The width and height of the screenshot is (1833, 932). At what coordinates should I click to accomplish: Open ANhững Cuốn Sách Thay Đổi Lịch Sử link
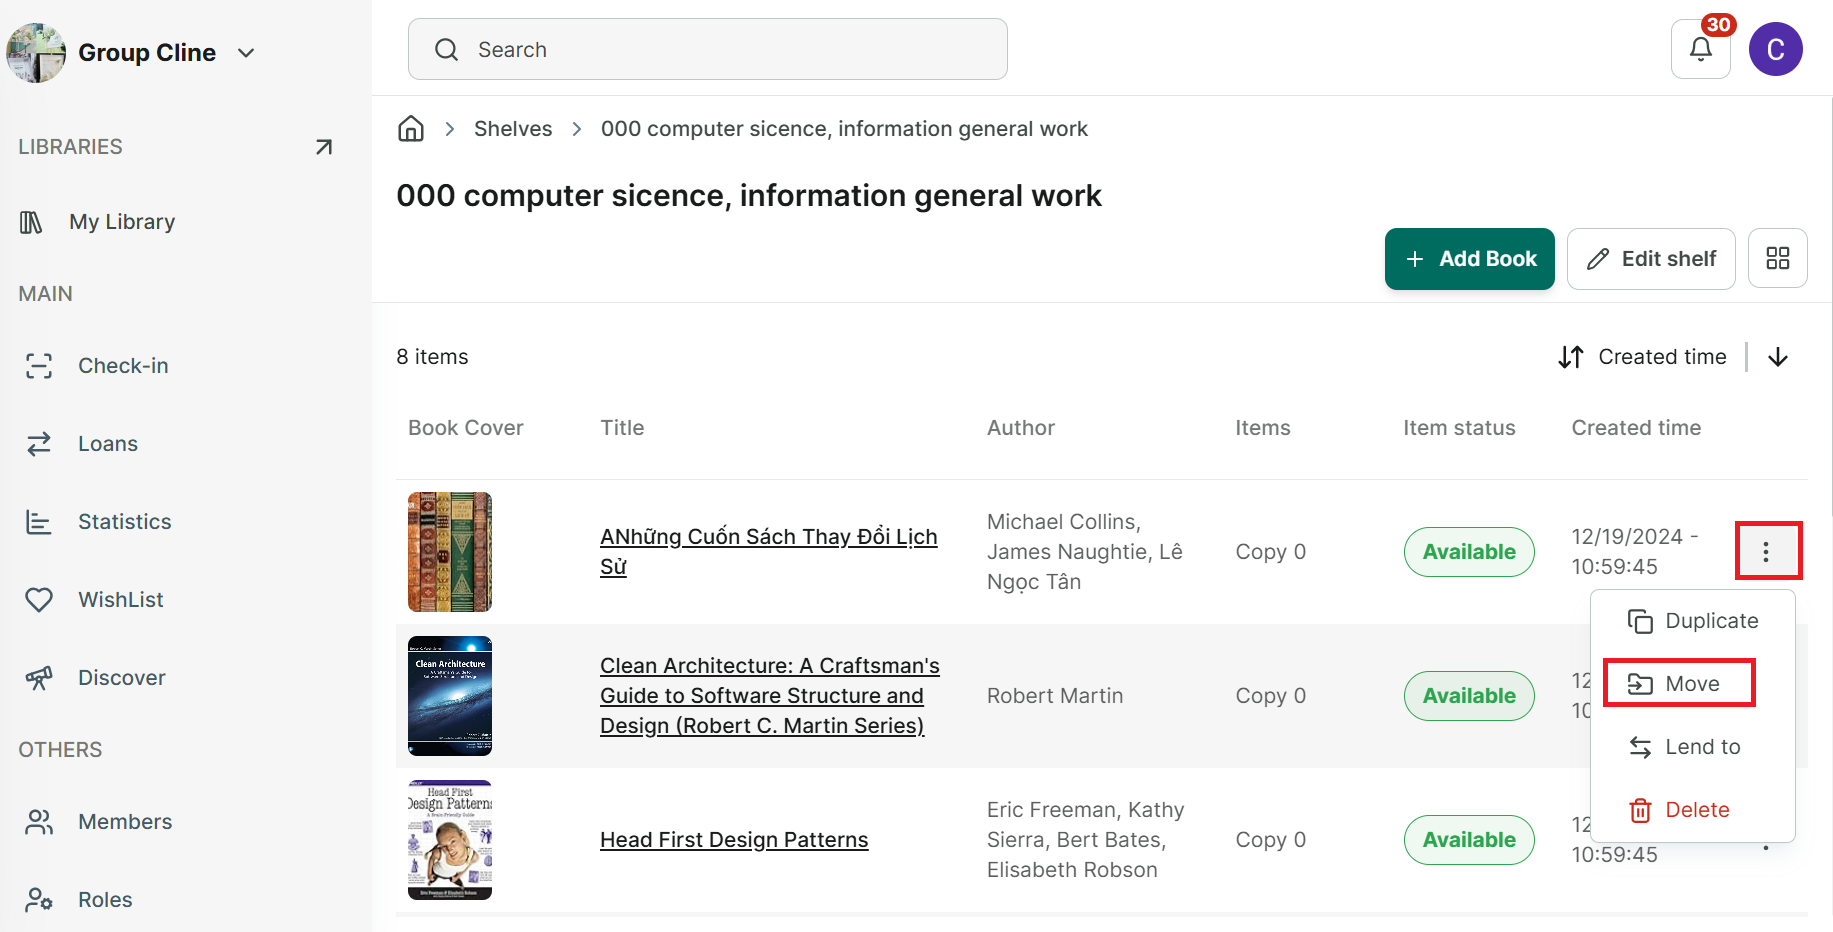coord(768,552)
